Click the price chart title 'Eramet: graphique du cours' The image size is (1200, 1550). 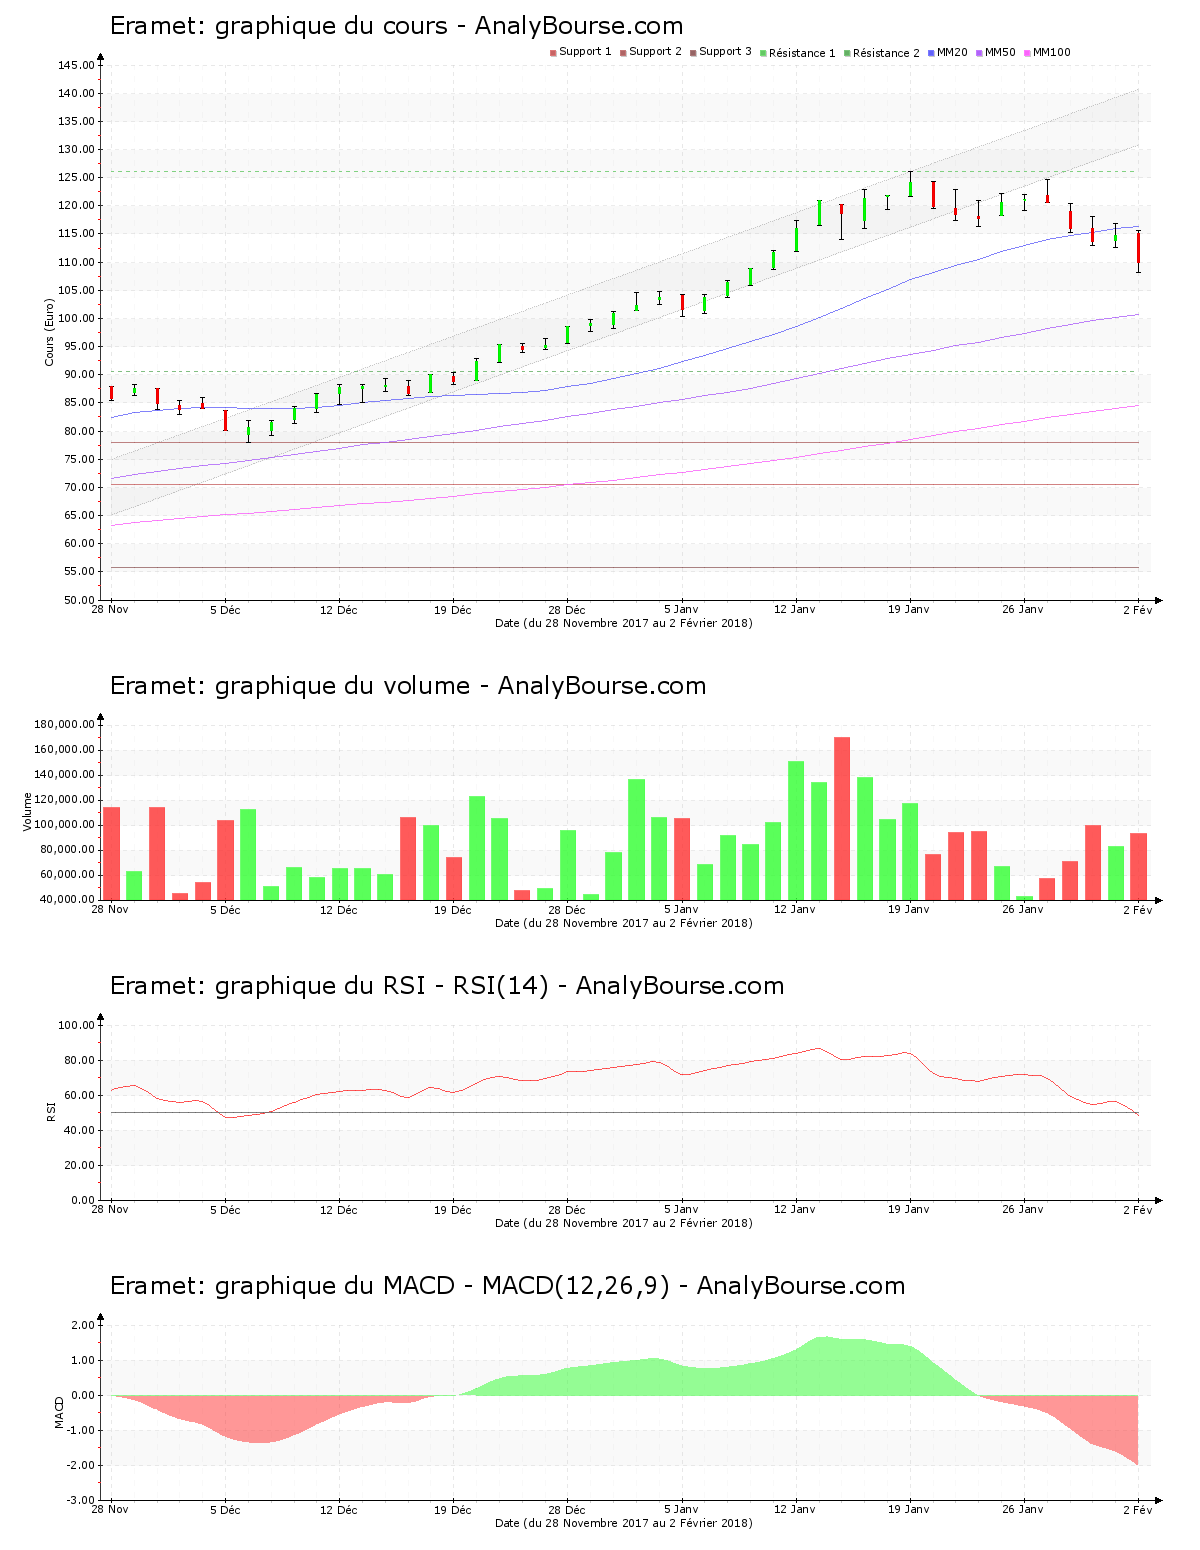coord(279,26)
